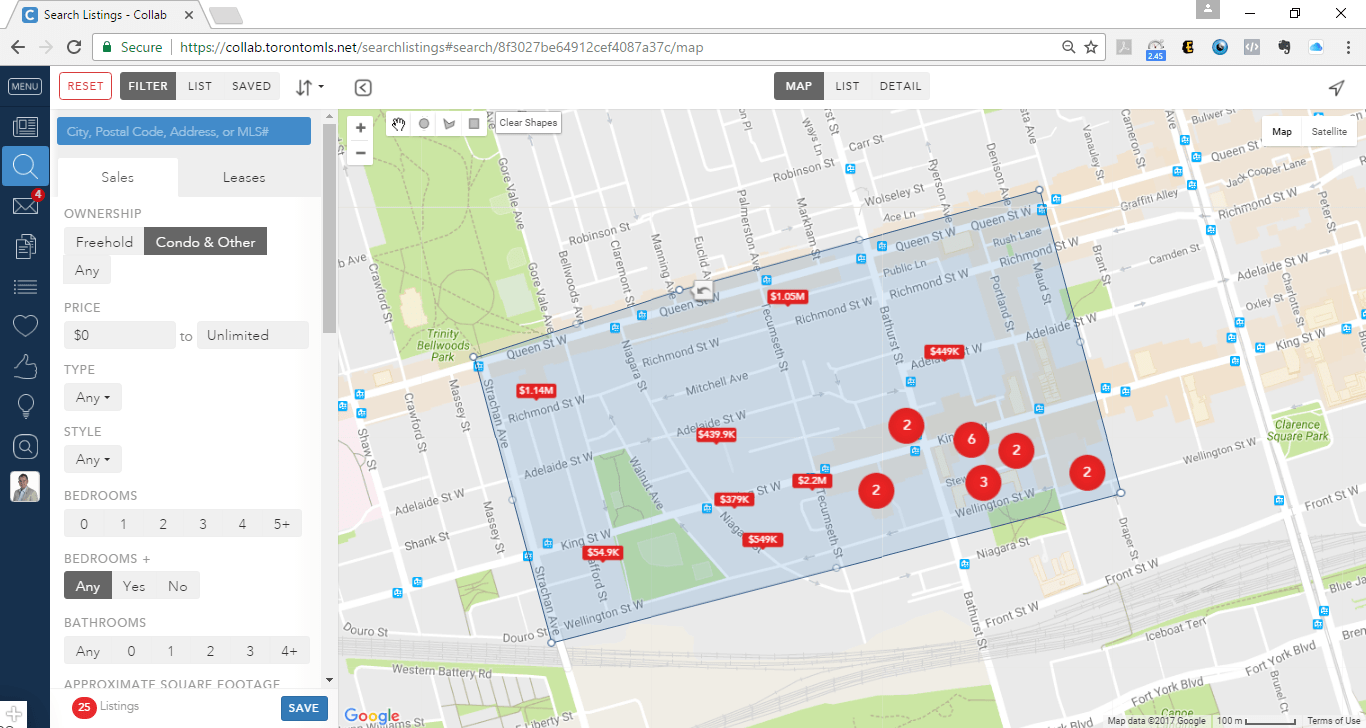Select the circle draw tool on map
Viewport: 1366px width, 728px height.
424,123
